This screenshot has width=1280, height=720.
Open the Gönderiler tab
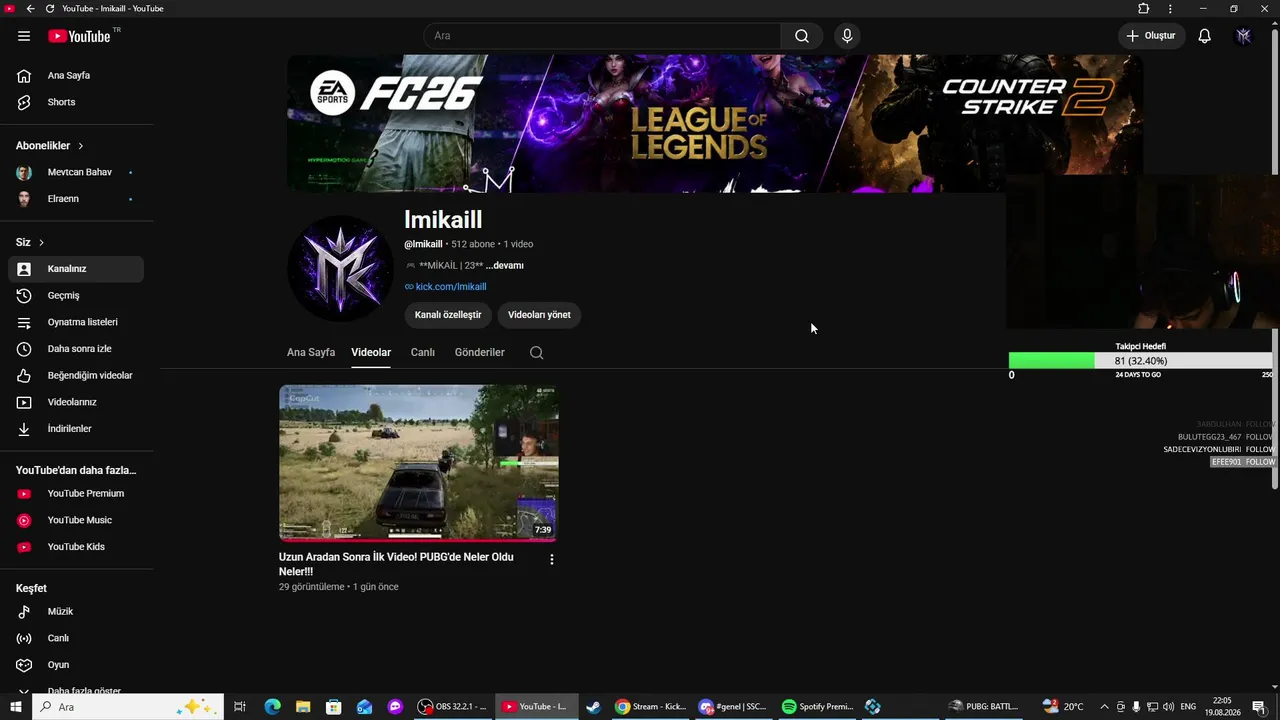point(480,353)
